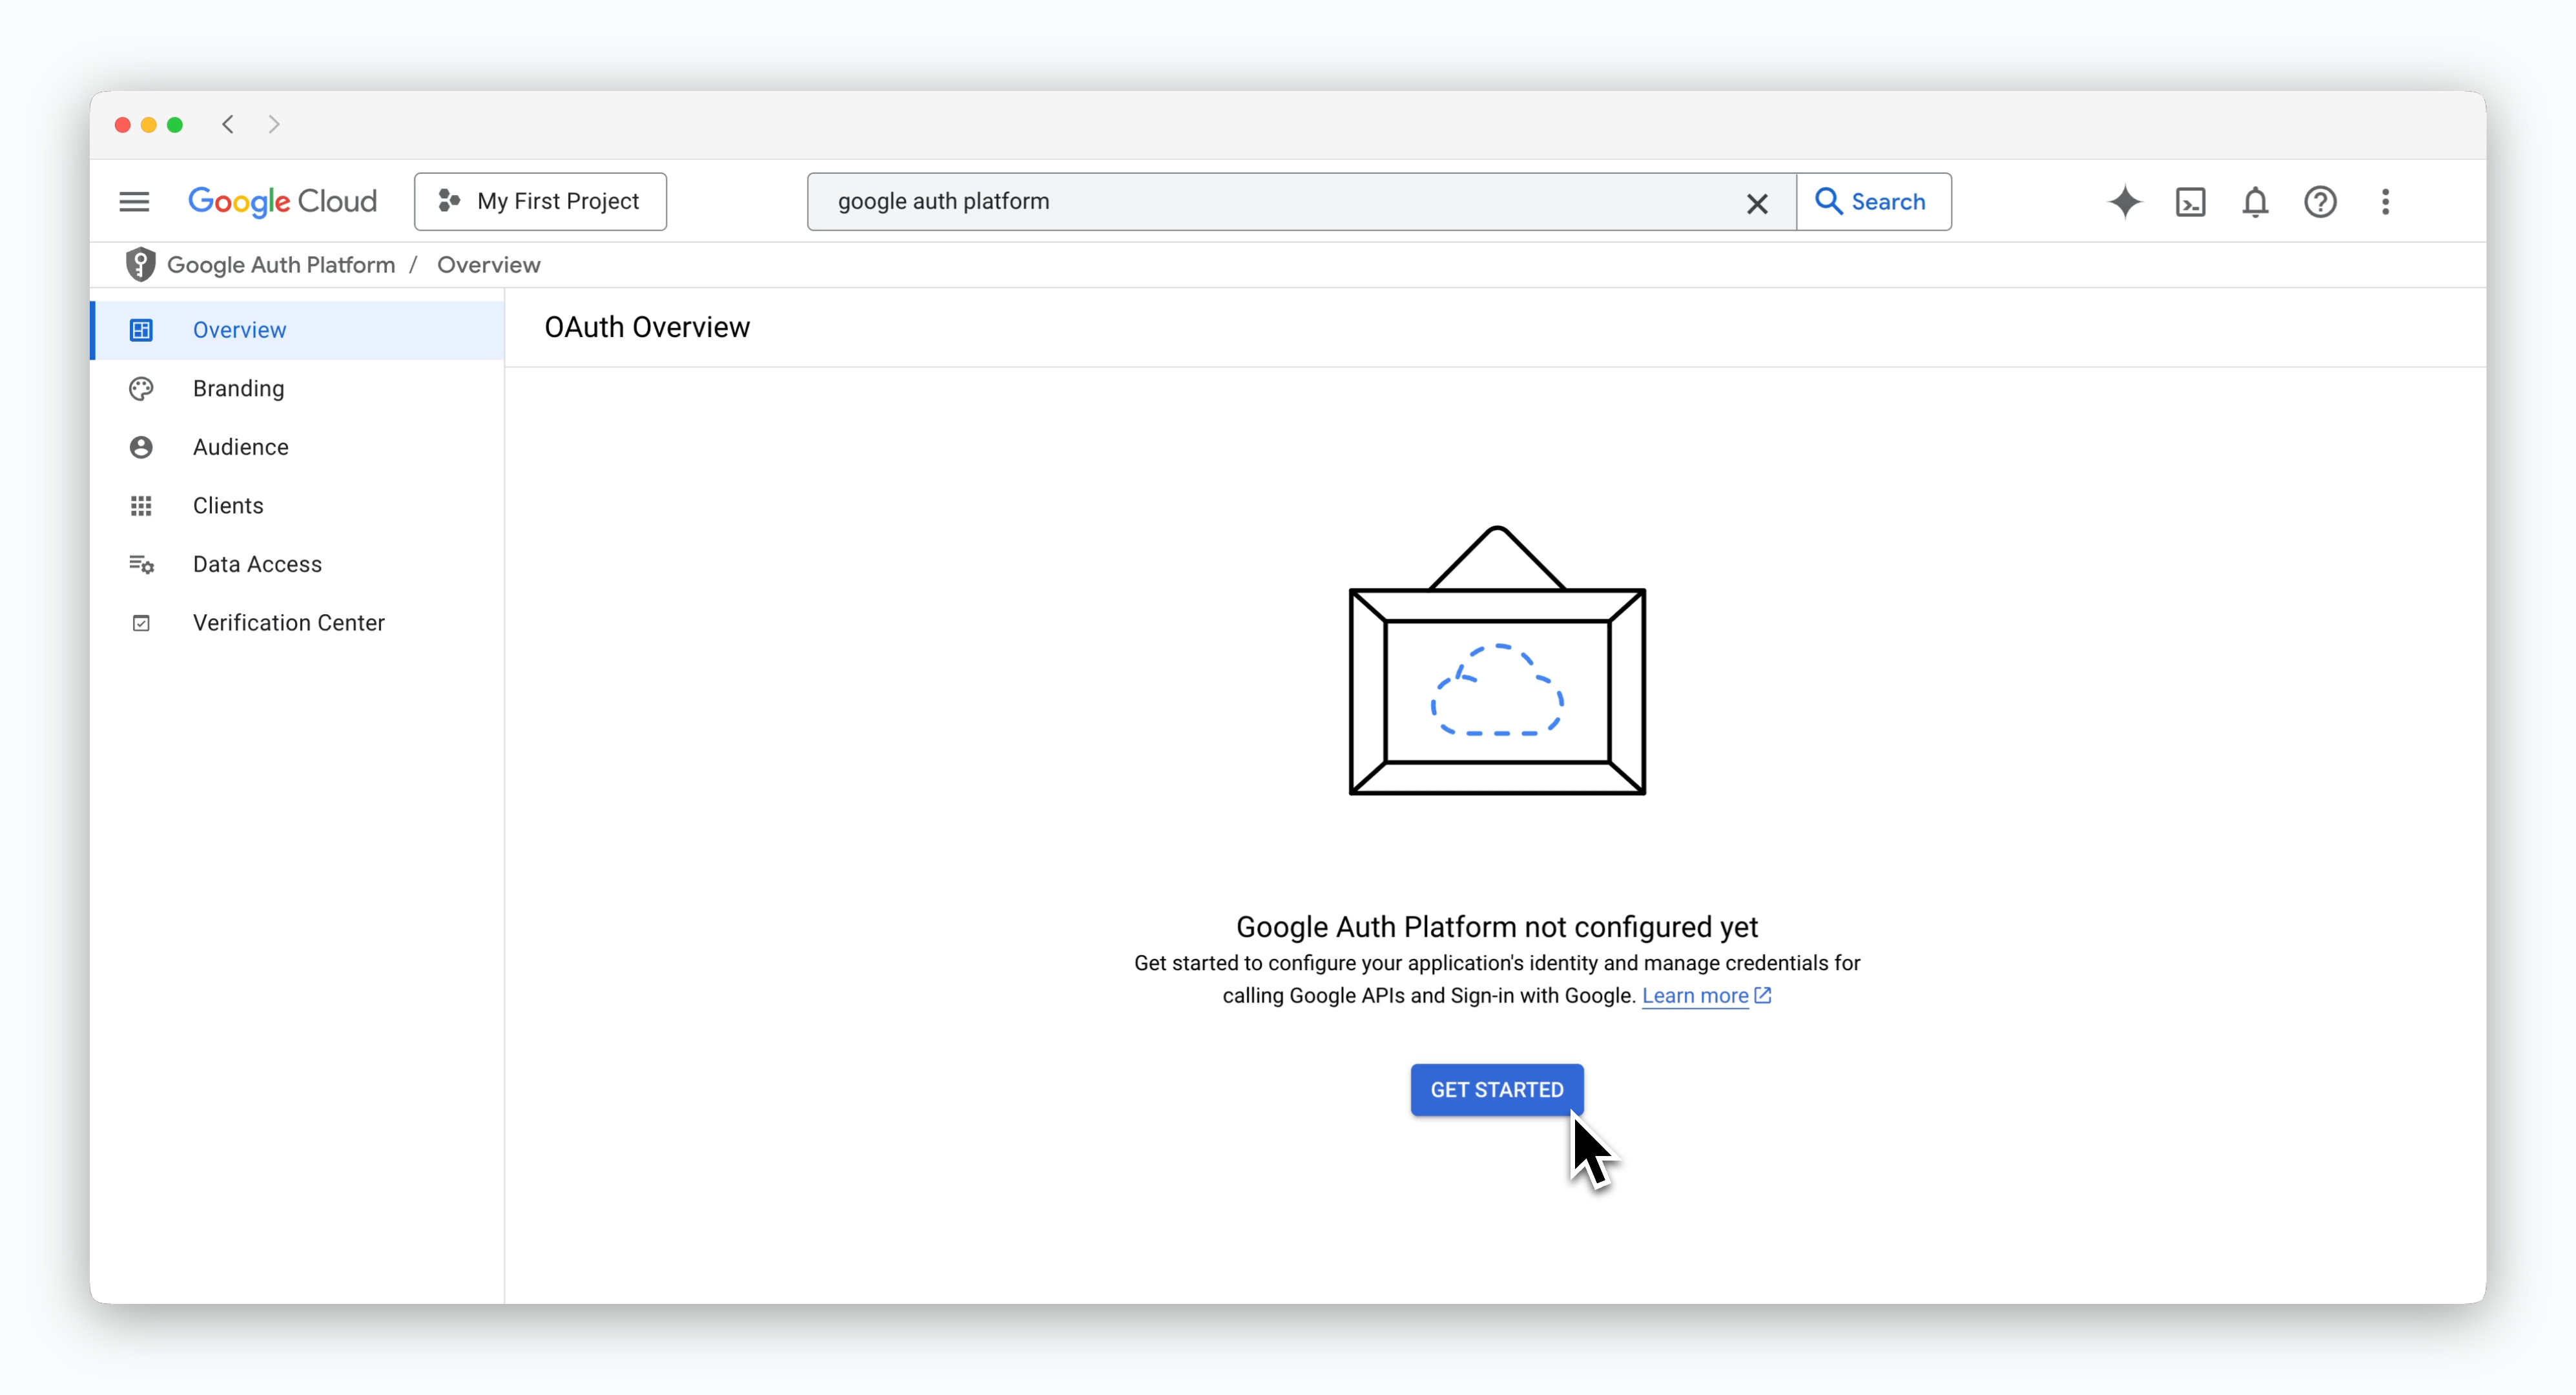Maximize the window with the green button
Image resolution: width=2576 pixels, height=1395 pixels.
[175, 125]
